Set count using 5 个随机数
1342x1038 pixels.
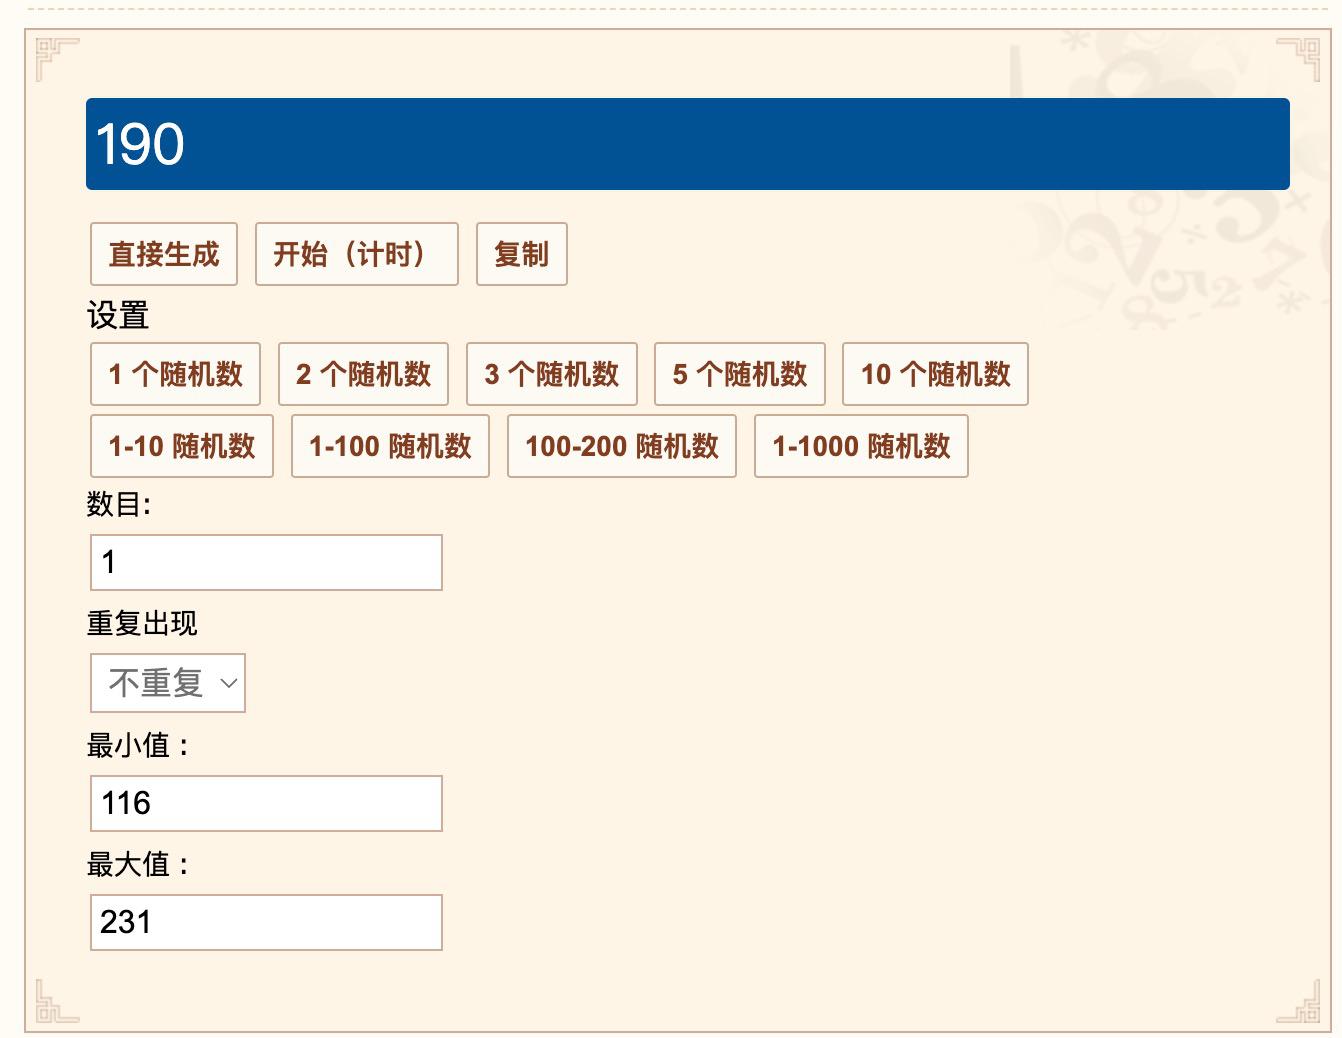739,374
